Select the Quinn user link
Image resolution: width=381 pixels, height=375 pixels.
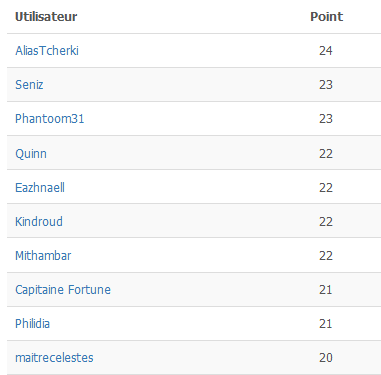[x=31, y=154]
